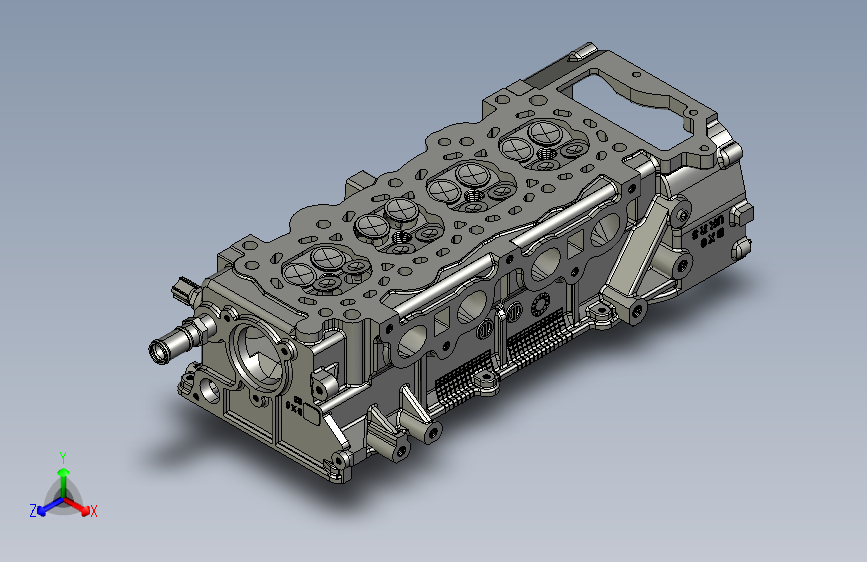
Task: Select the large circular port on the front face
Action: (x=260, y=357)
